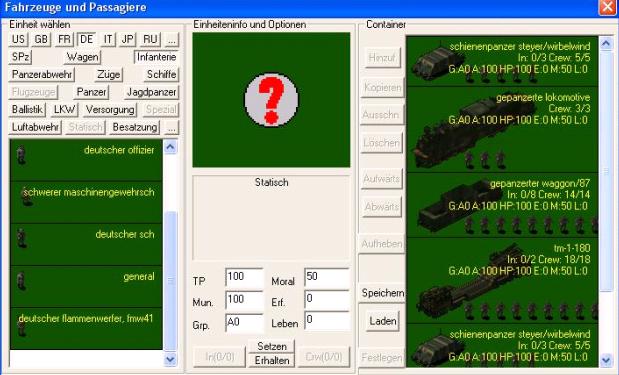Select the RU nation filter
The image size is (619, 375).
coord(150,39)
